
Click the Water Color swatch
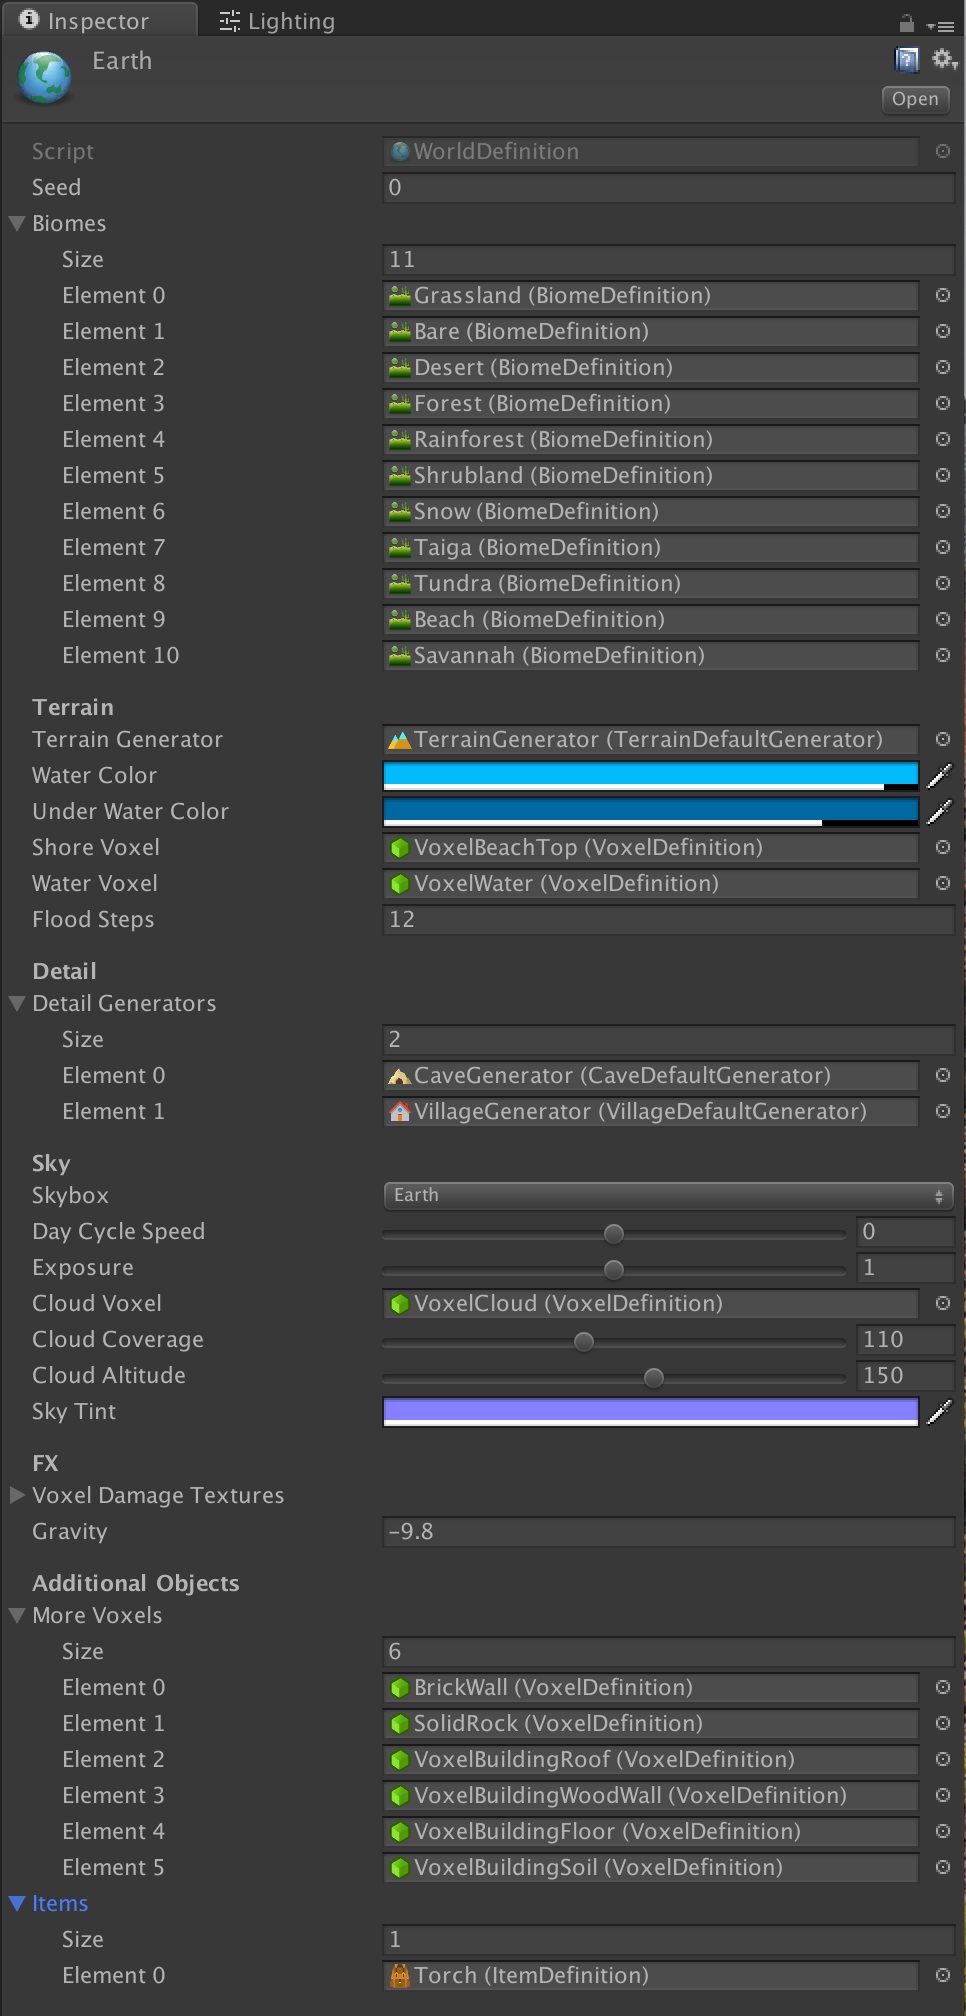point(650,775)
